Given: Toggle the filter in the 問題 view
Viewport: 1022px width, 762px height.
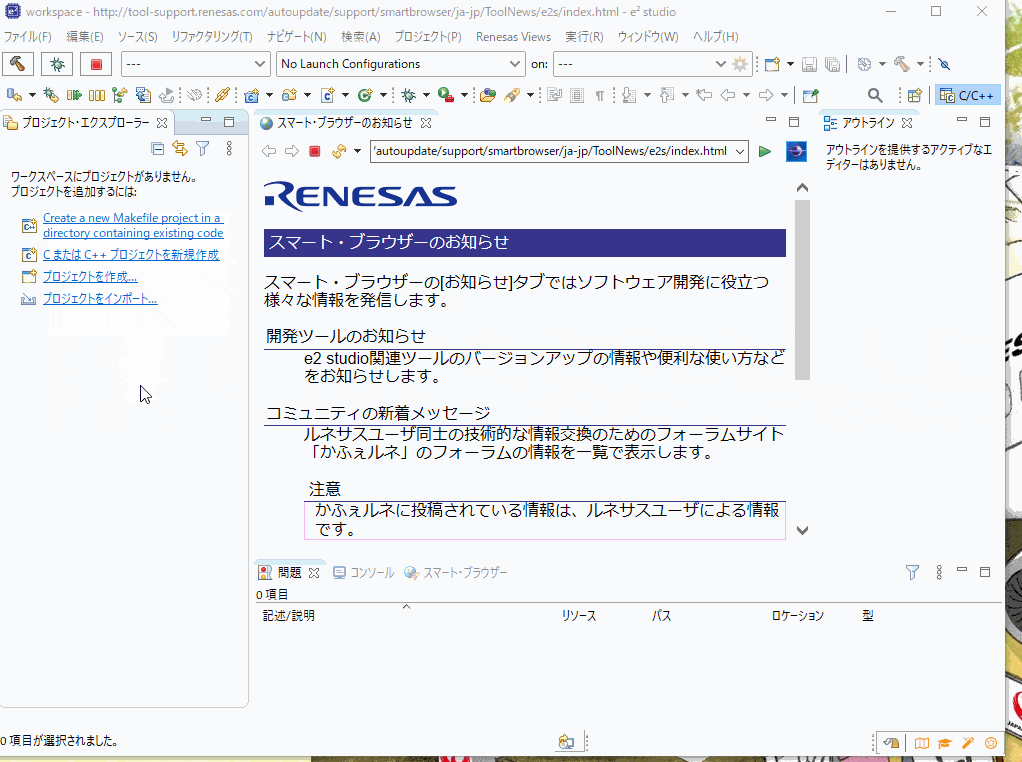Looking at the screenshot, I should click(x=912, y=572).
